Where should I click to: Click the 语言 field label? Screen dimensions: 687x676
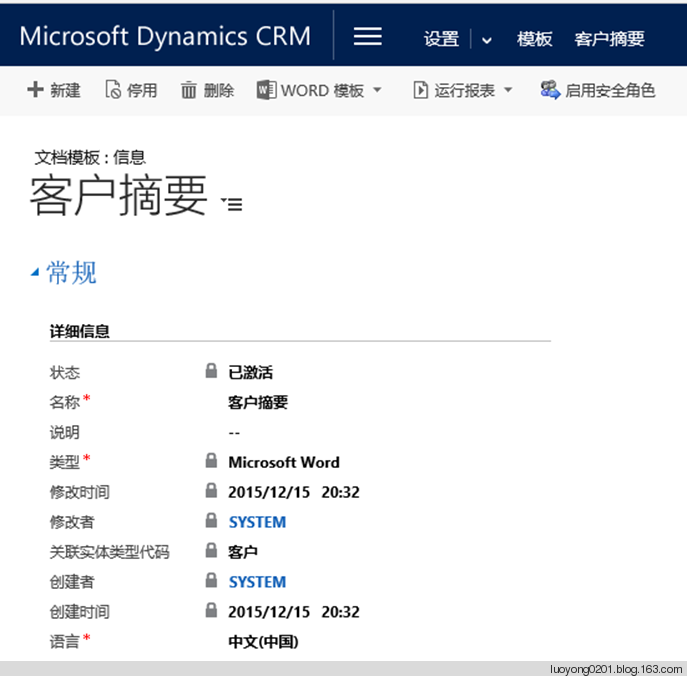pyautogui.click(x=64, y=642)
